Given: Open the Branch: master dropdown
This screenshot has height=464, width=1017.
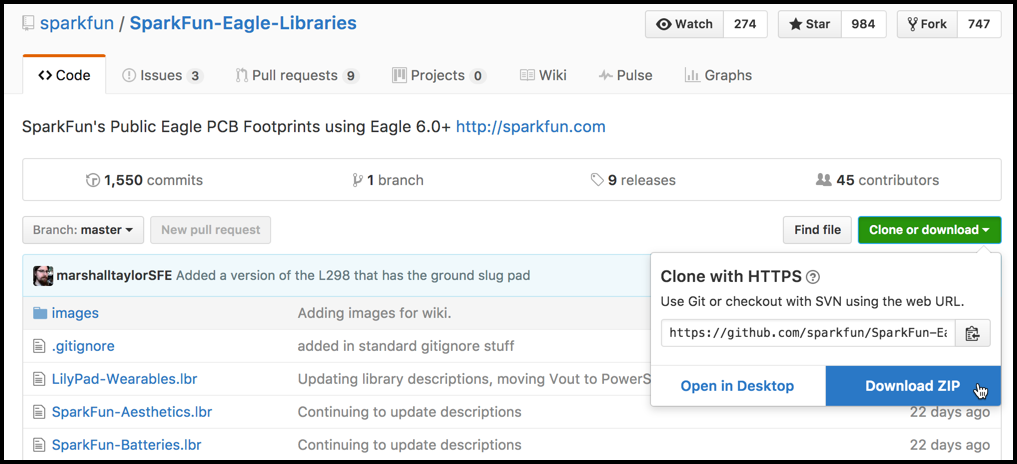Looking at the screenshot, I should pos(83,230).
